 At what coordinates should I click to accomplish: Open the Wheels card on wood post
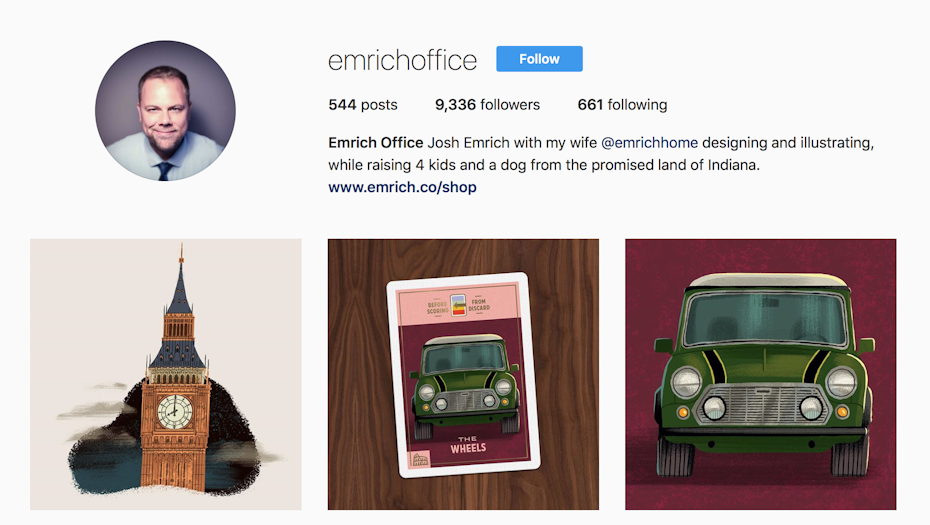click(463, 374)
